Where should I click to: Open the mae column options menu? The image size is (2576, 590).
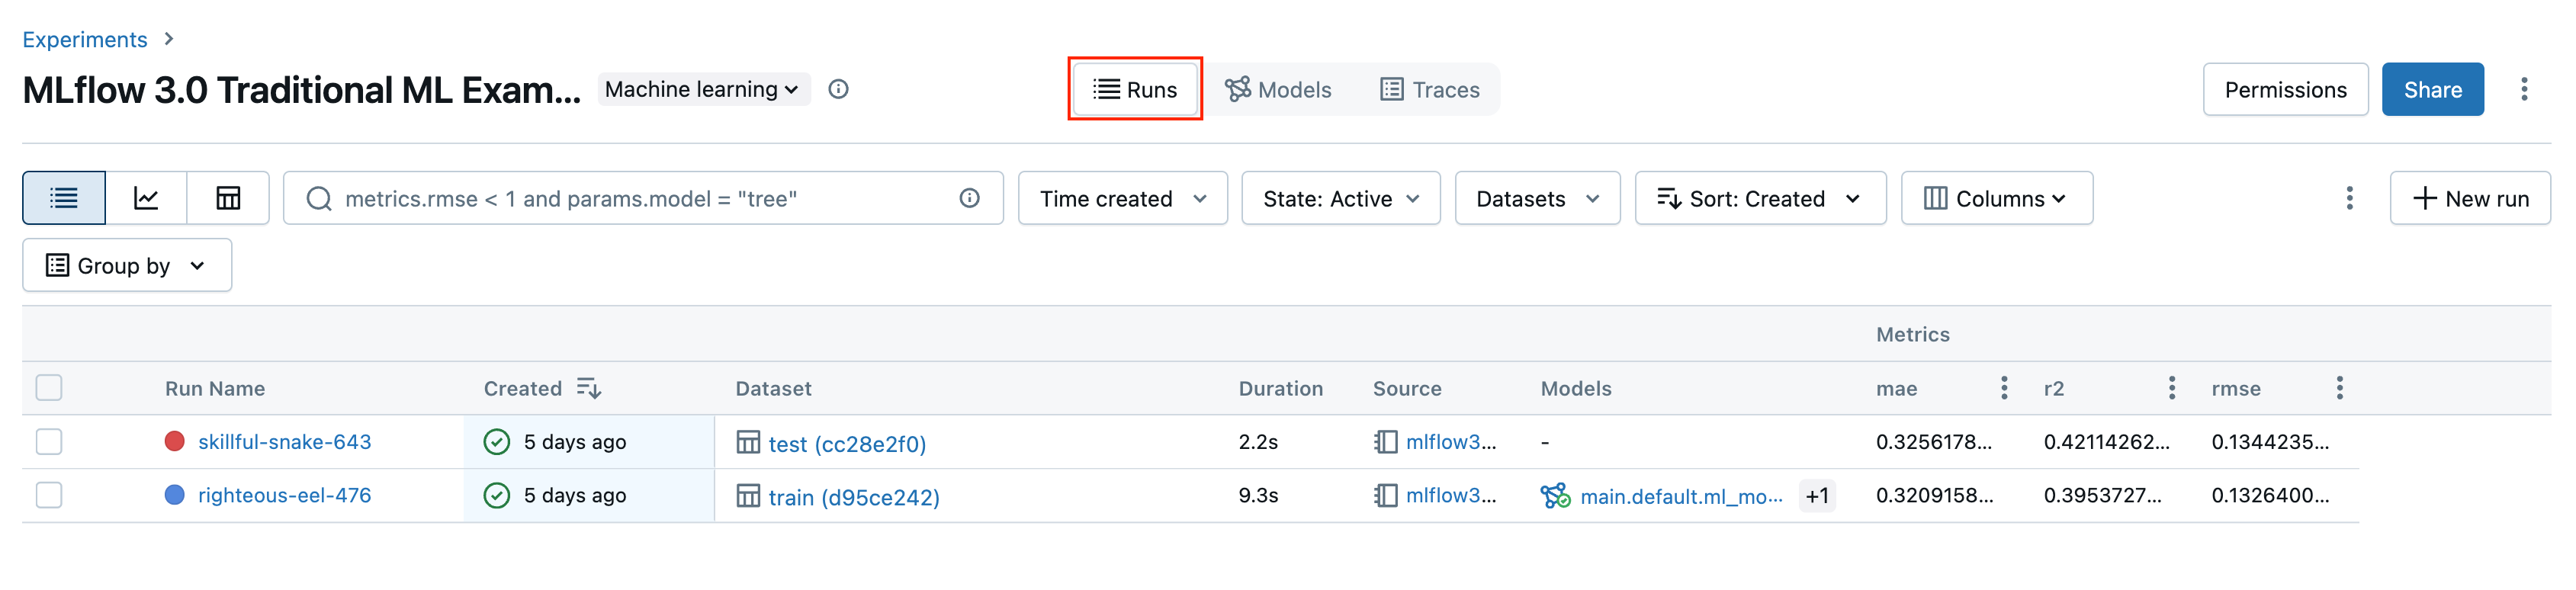(x=2004, y=388)
